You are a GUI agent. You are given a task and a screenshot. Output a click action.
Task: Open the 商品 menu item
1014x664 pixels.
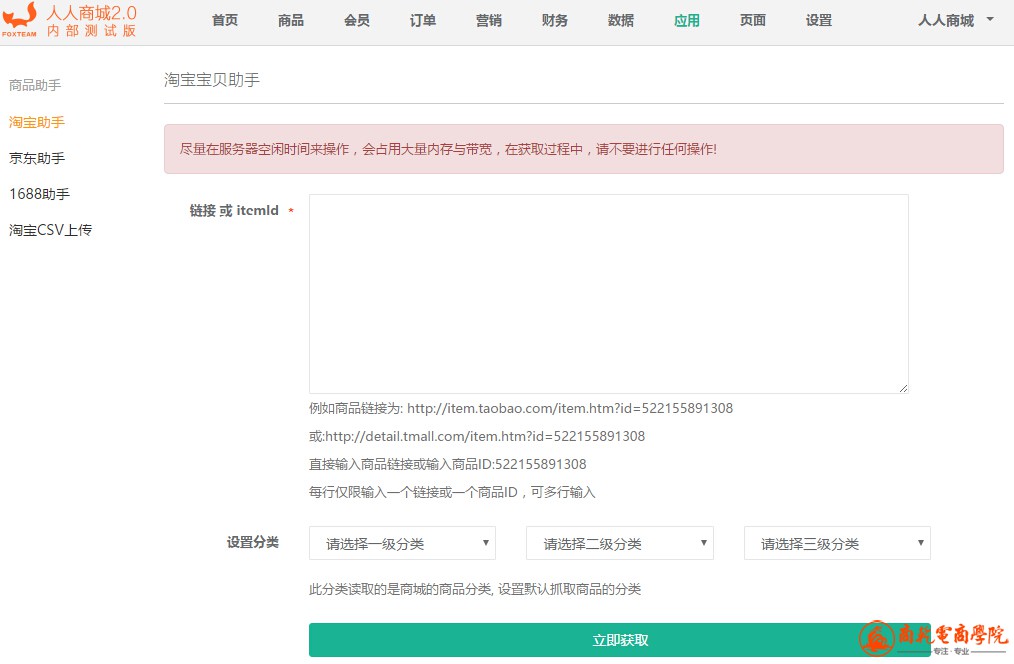(x=291, y=21)
